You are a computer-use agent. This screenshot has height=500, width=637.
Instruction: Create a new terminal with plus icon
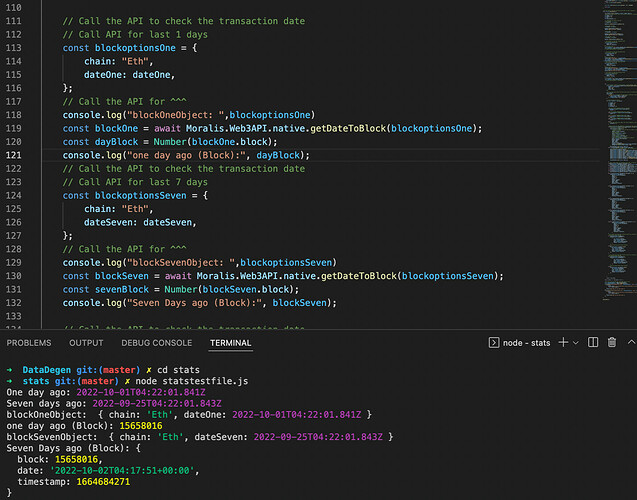click(x=563, y=342)
